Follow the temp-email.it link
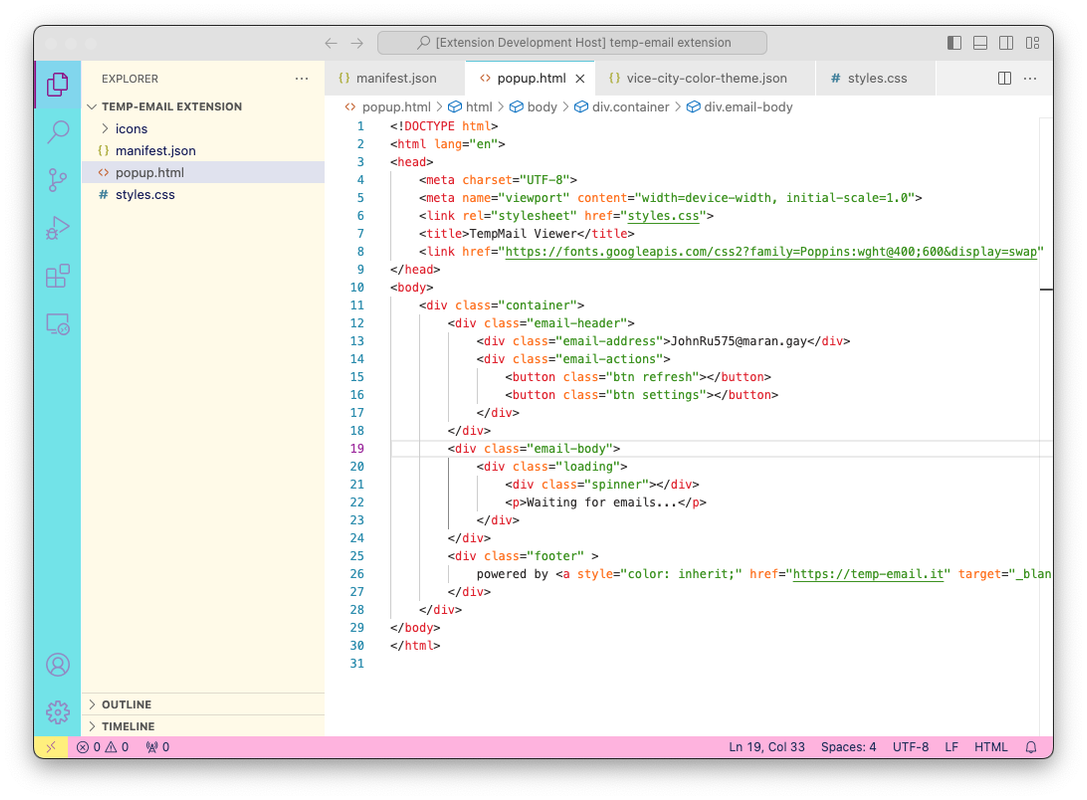 pyautogui.click(x=868, y=574)
